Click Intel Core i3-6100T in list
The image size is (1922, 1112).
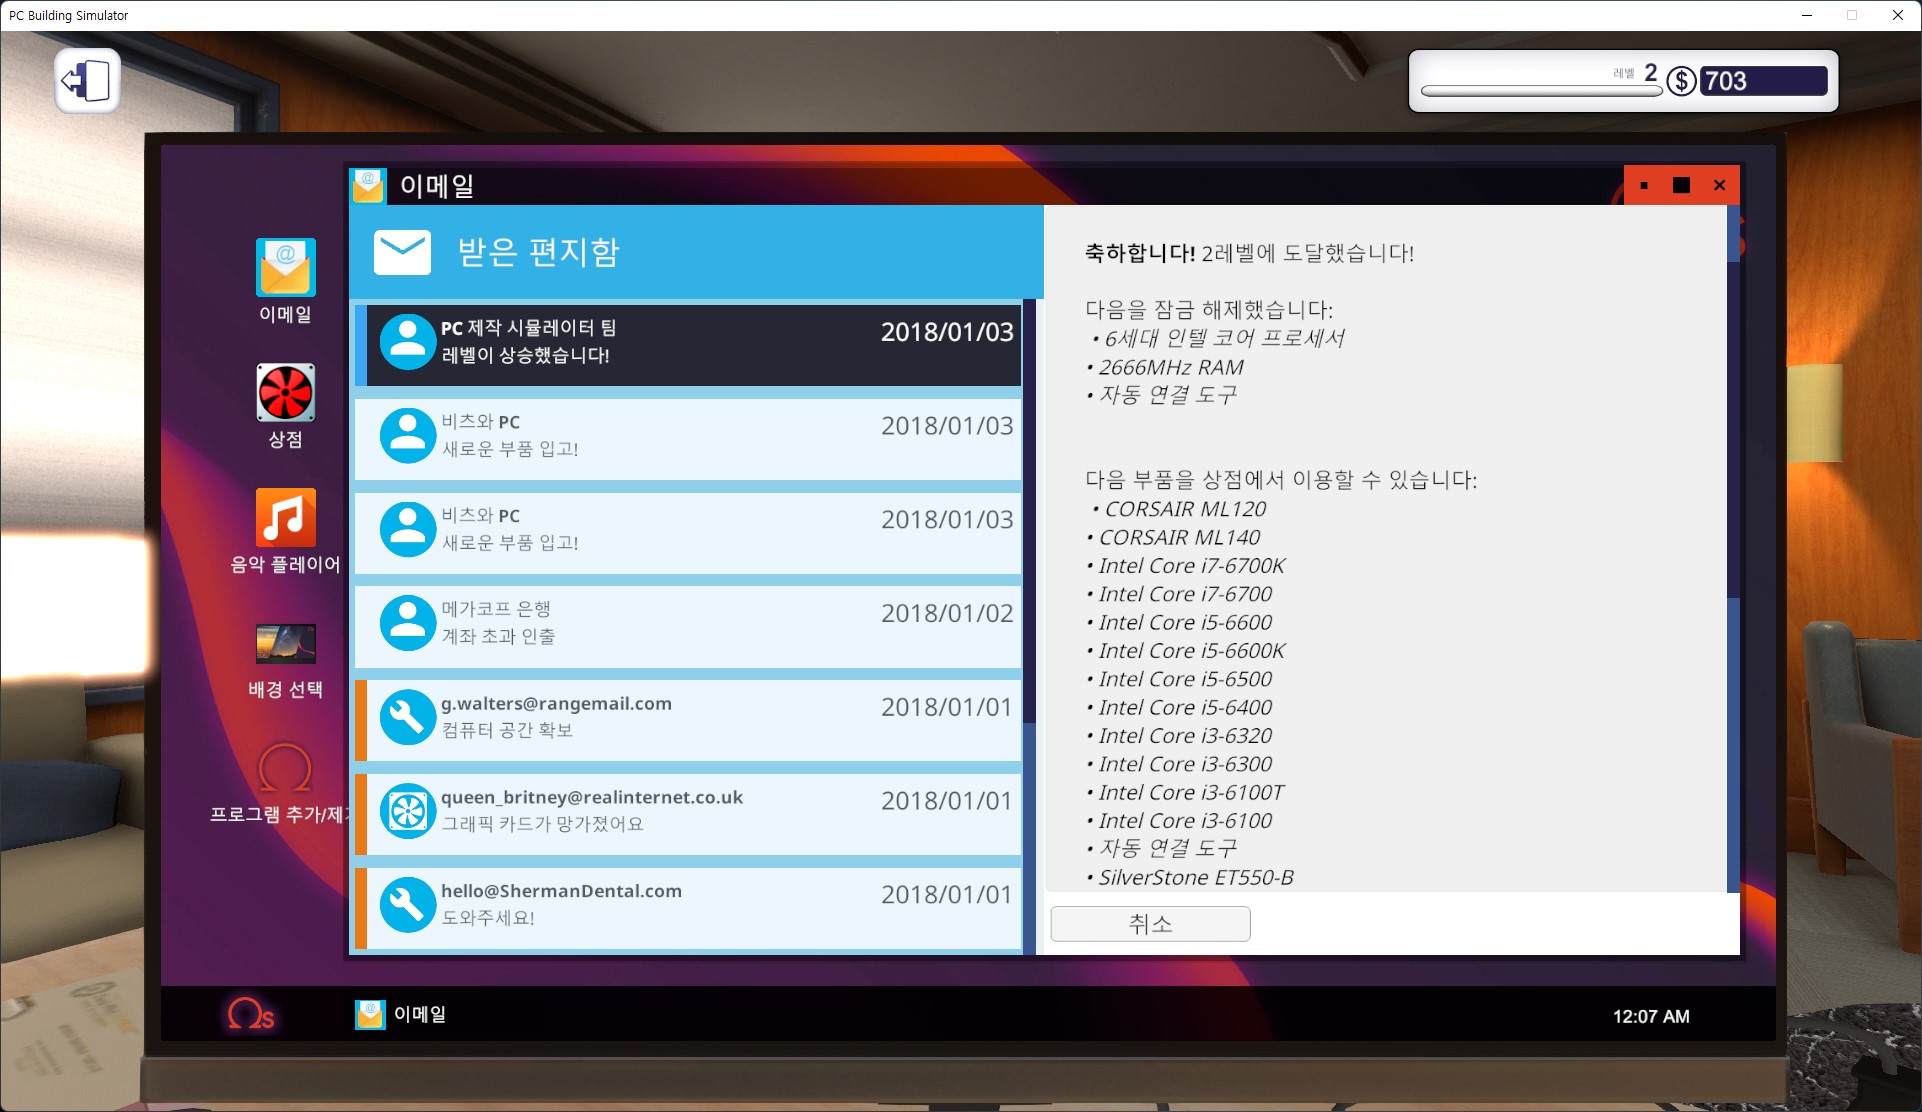pyautogui.click(x=1191, y=792)
